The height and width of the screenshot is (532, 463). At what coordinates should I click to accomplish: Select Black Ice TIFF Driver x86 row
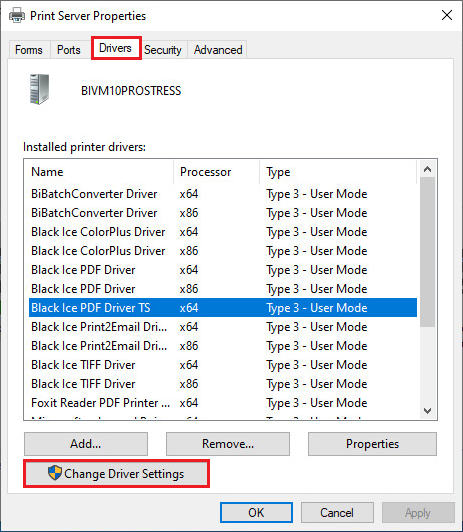click(x=223, y=384)
